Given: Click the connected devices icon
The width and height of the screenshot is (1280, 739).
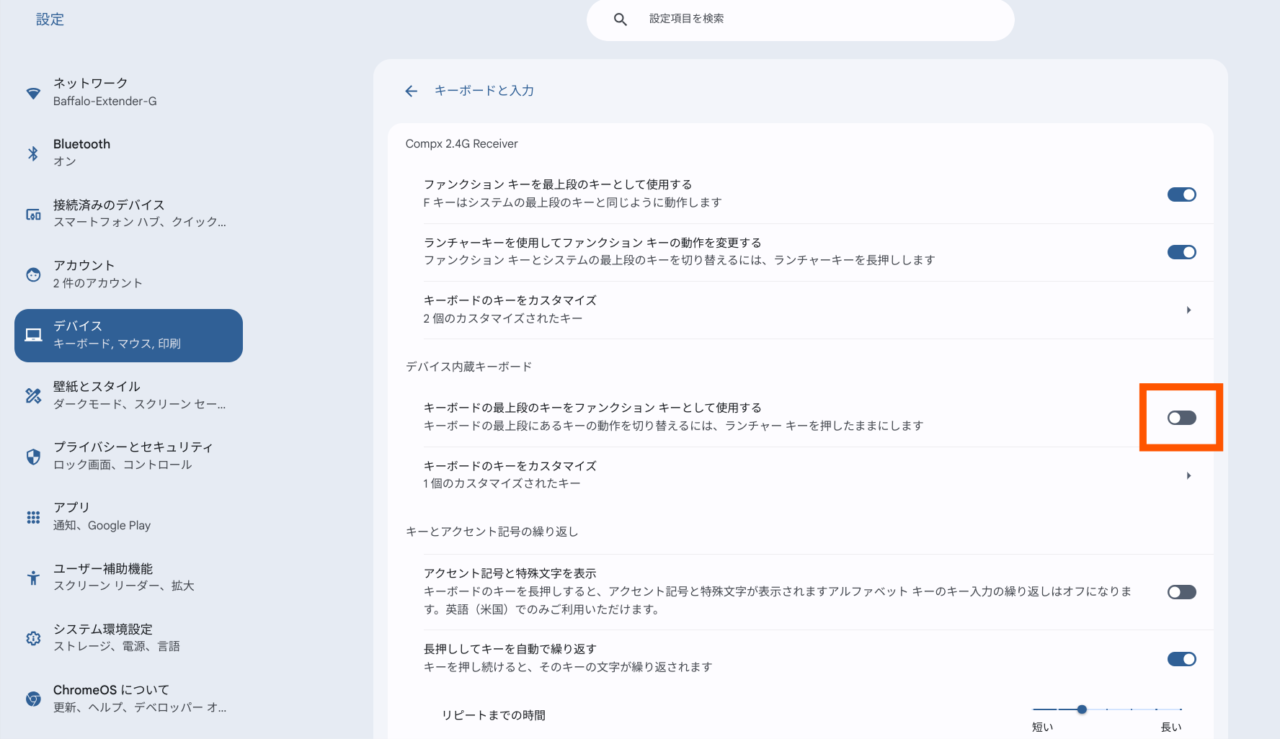Looking at the screenshot, I should coord(33,214).
